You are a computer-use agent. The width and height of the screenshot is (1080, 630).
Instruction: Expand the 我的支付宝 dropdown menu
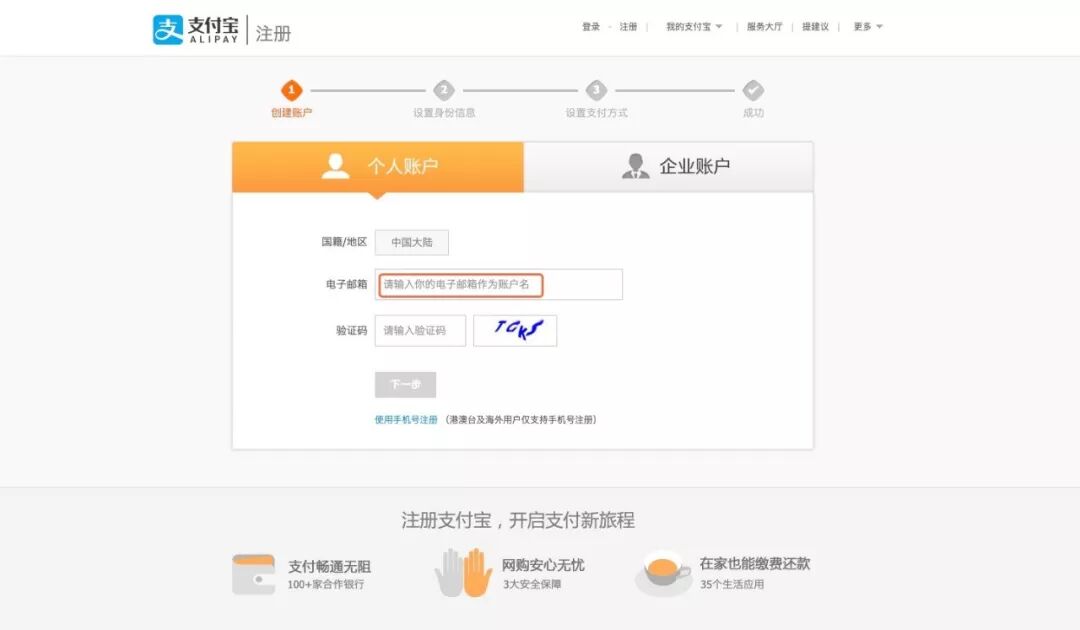694,27
